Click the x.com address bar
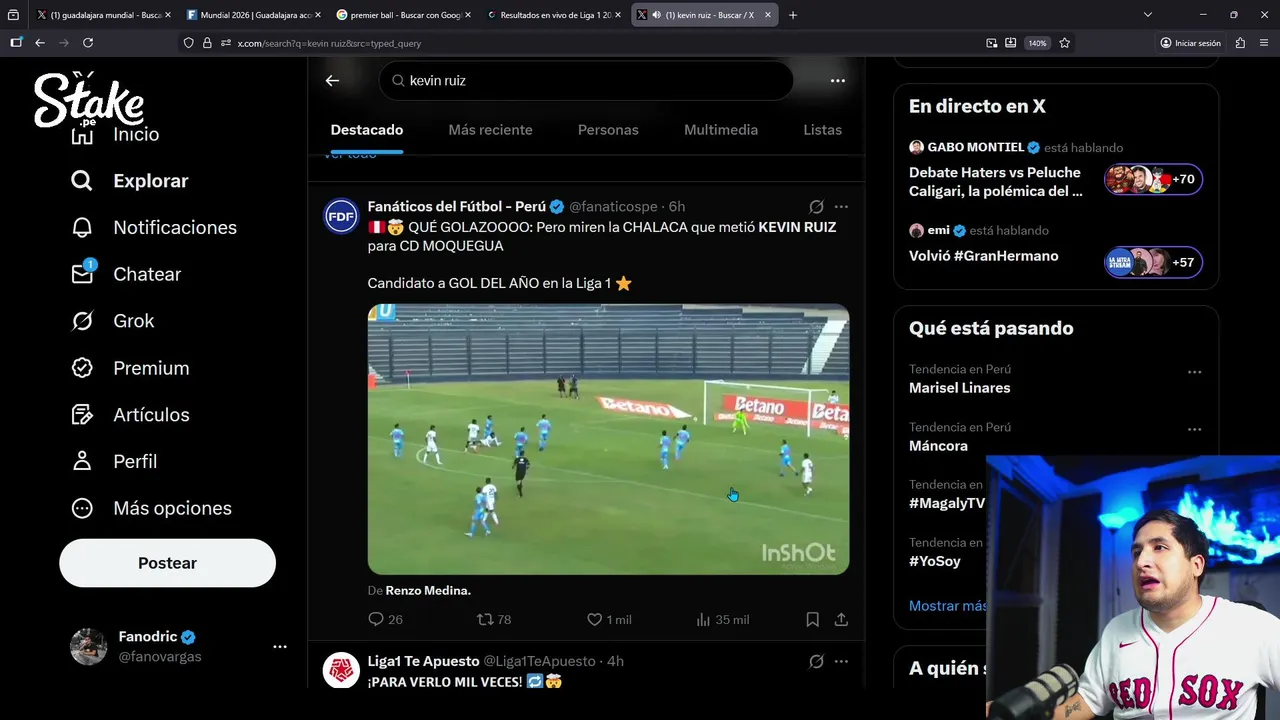Screen dimensions: 1280x720 click(x=580, y=43)
